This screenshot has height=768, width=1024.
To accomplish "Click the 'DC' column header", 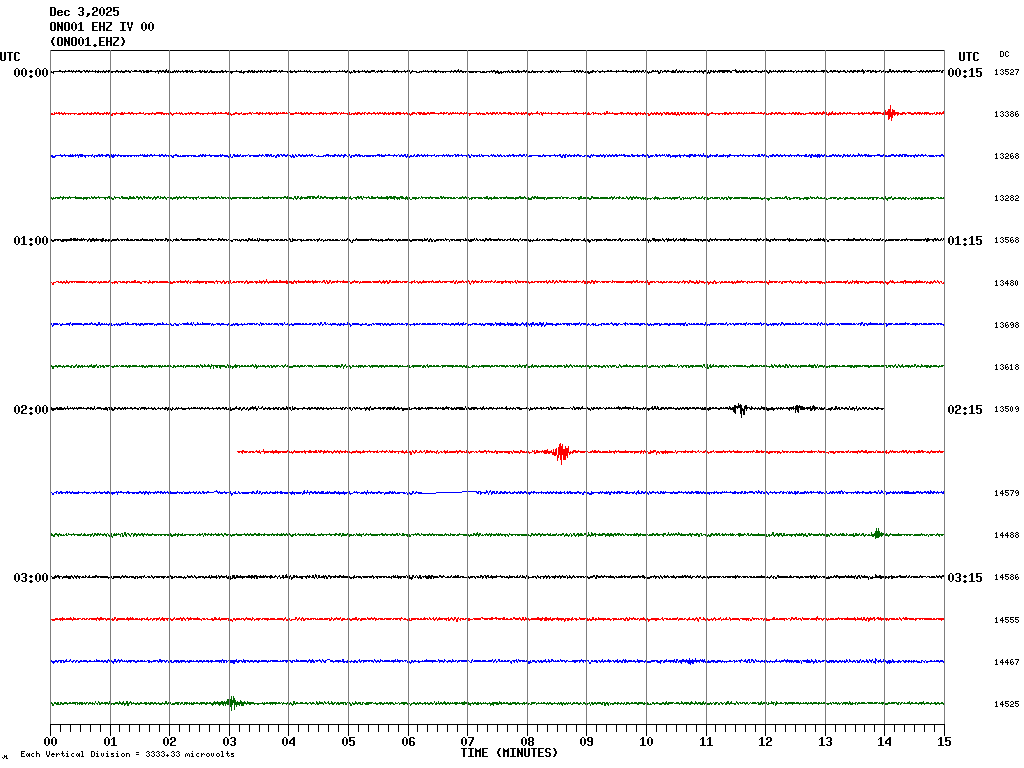I will (1004, 54).
